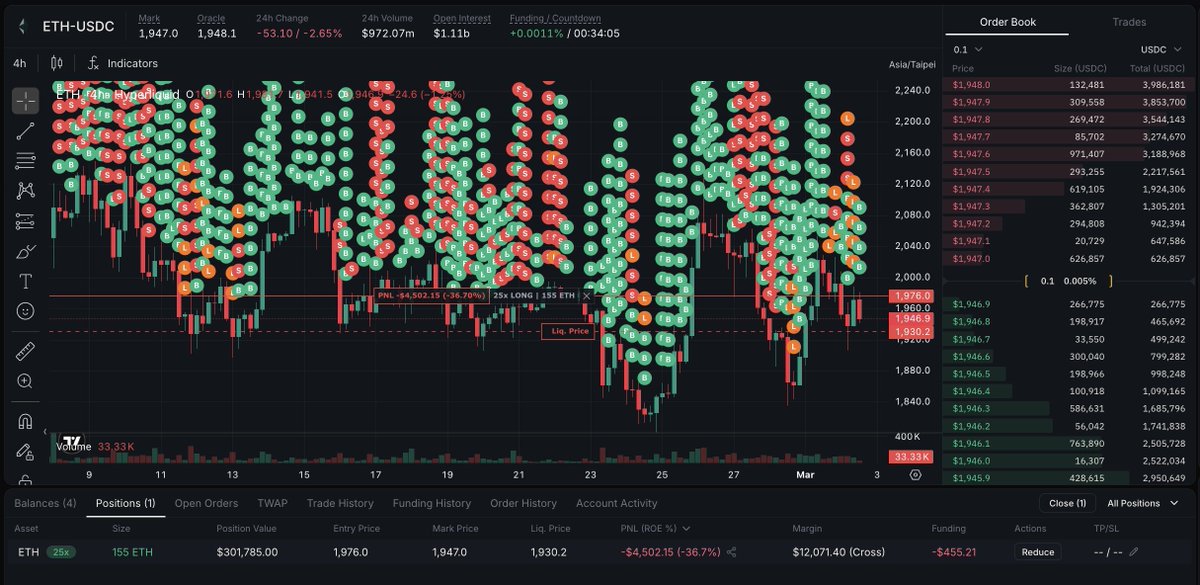Click the Mark price label
This screenshot has height=585, width=1200.
point(149,18)
